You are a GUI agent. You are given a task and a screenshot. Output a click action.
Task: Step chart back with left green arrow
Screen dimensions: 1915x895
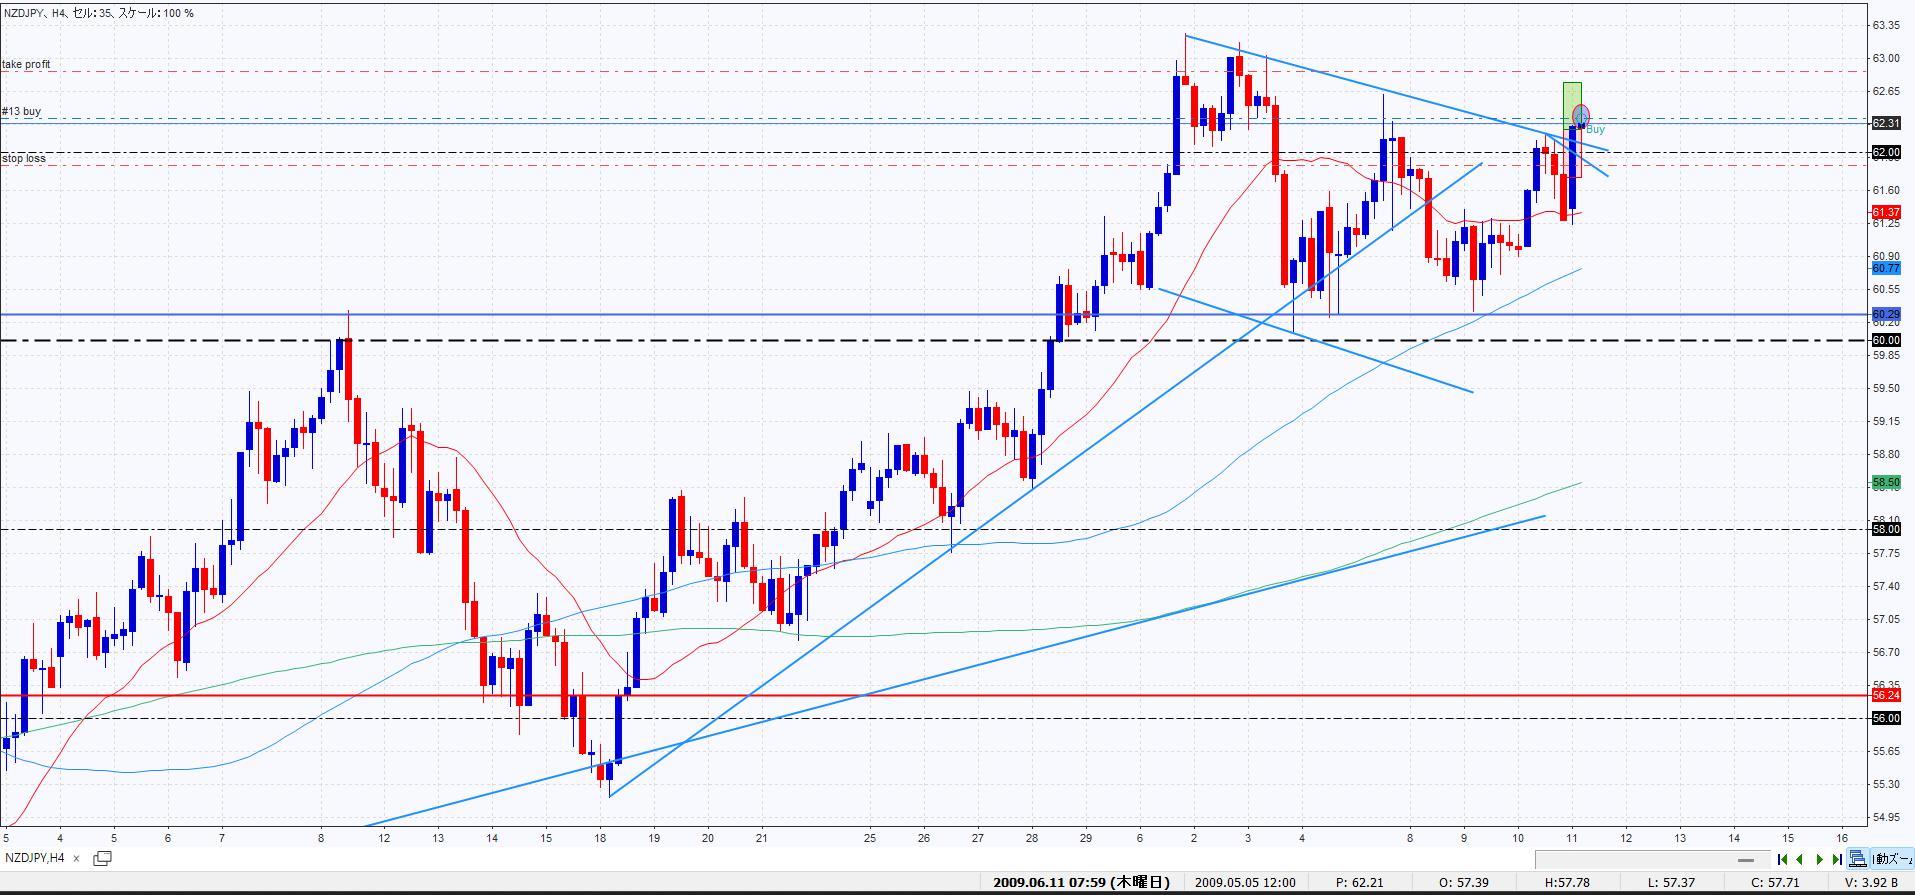click(x=1800, y=859)
